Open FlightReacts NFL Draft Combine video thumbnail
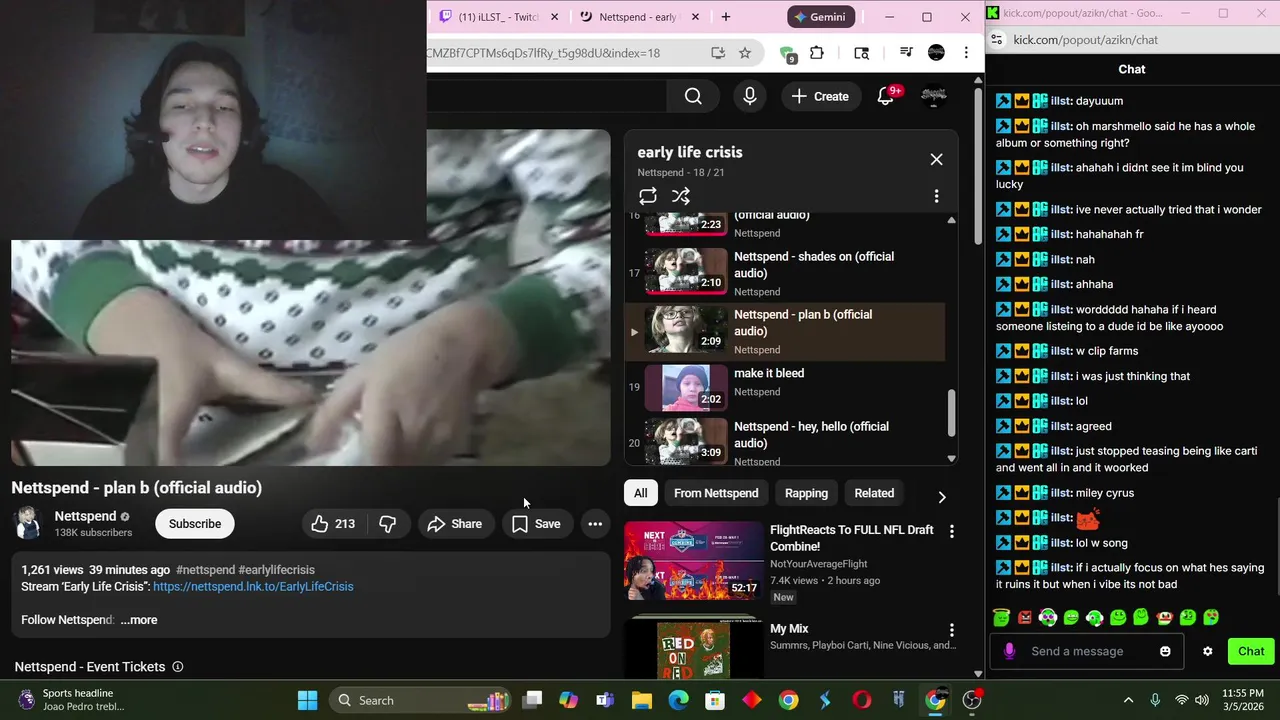1280x720 pixels. click(694, 560)
